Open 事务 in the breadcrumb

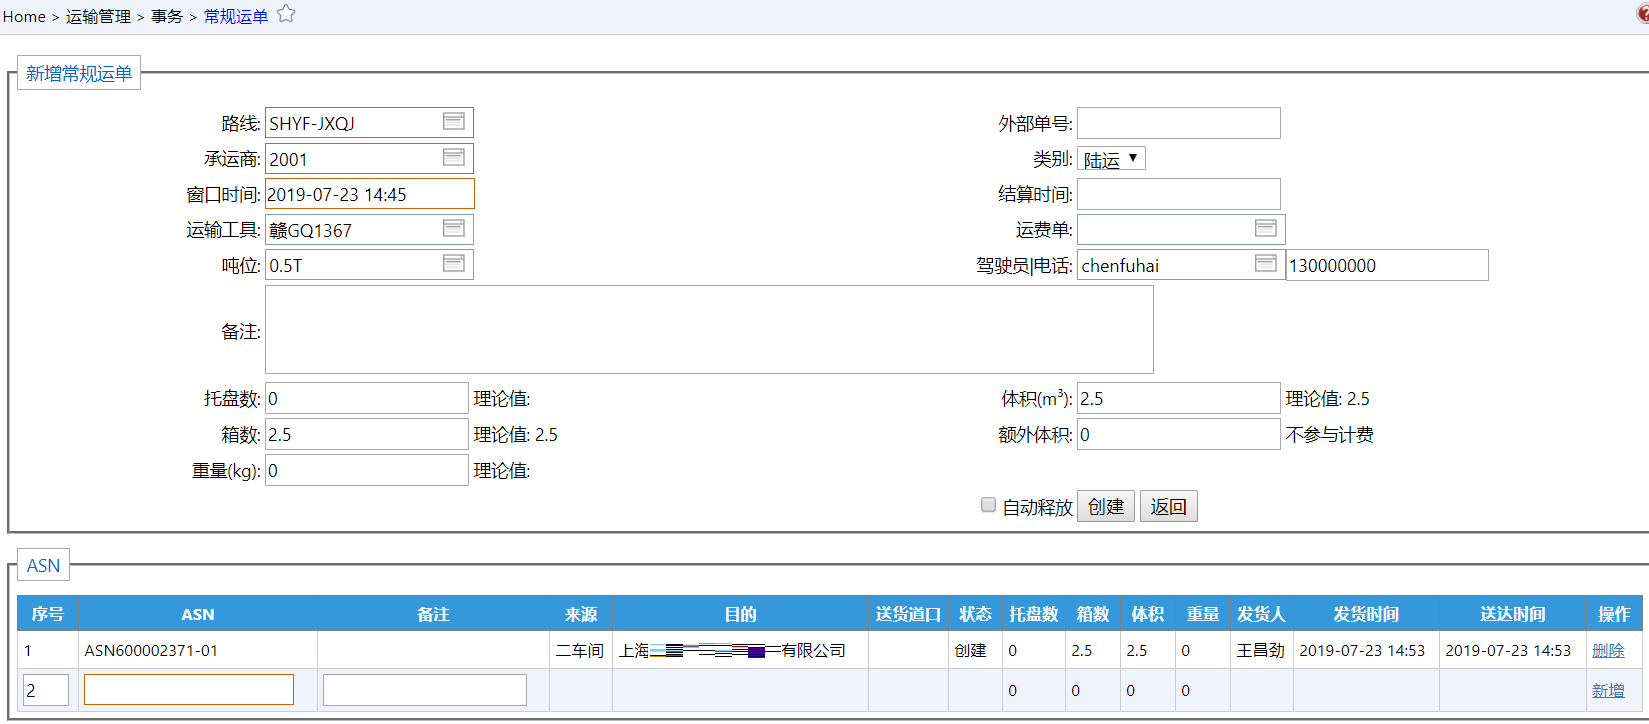(167, 16)
